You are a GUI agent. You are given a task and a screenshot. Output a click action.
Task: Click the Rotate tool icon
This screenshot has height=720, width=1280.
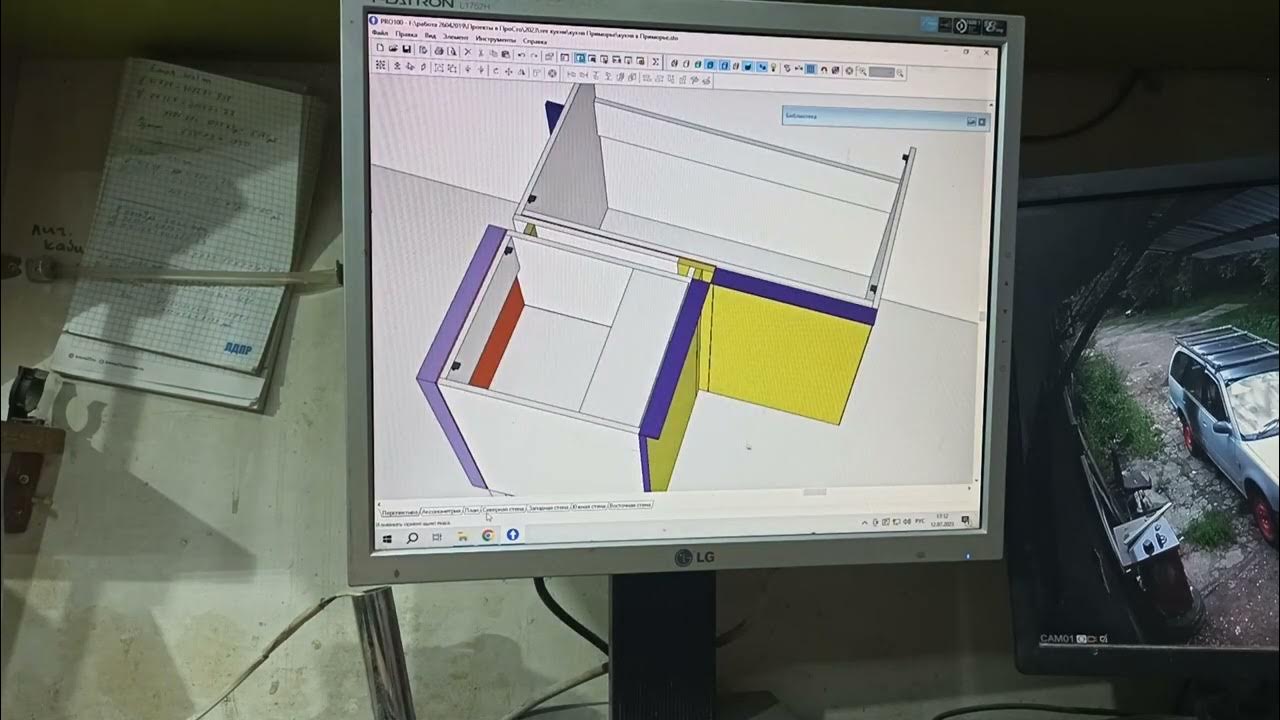[x=496, y=71]
